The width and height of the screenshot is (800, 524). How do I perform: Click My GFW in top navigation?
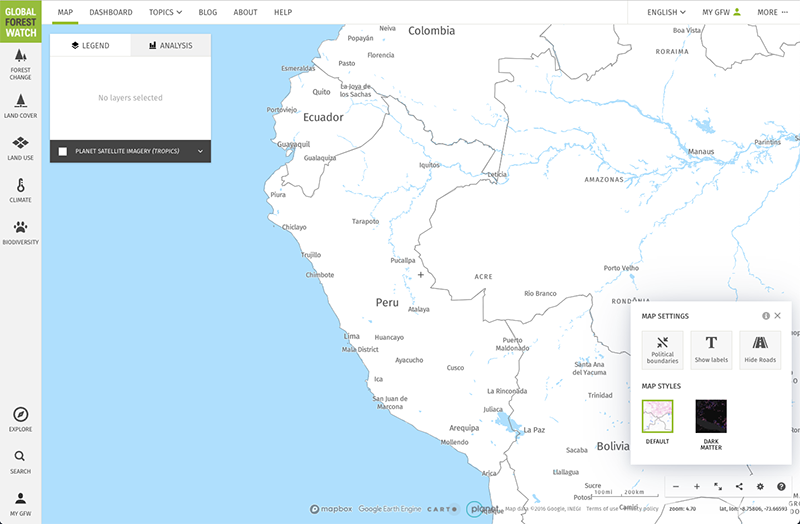pos(721,12)
